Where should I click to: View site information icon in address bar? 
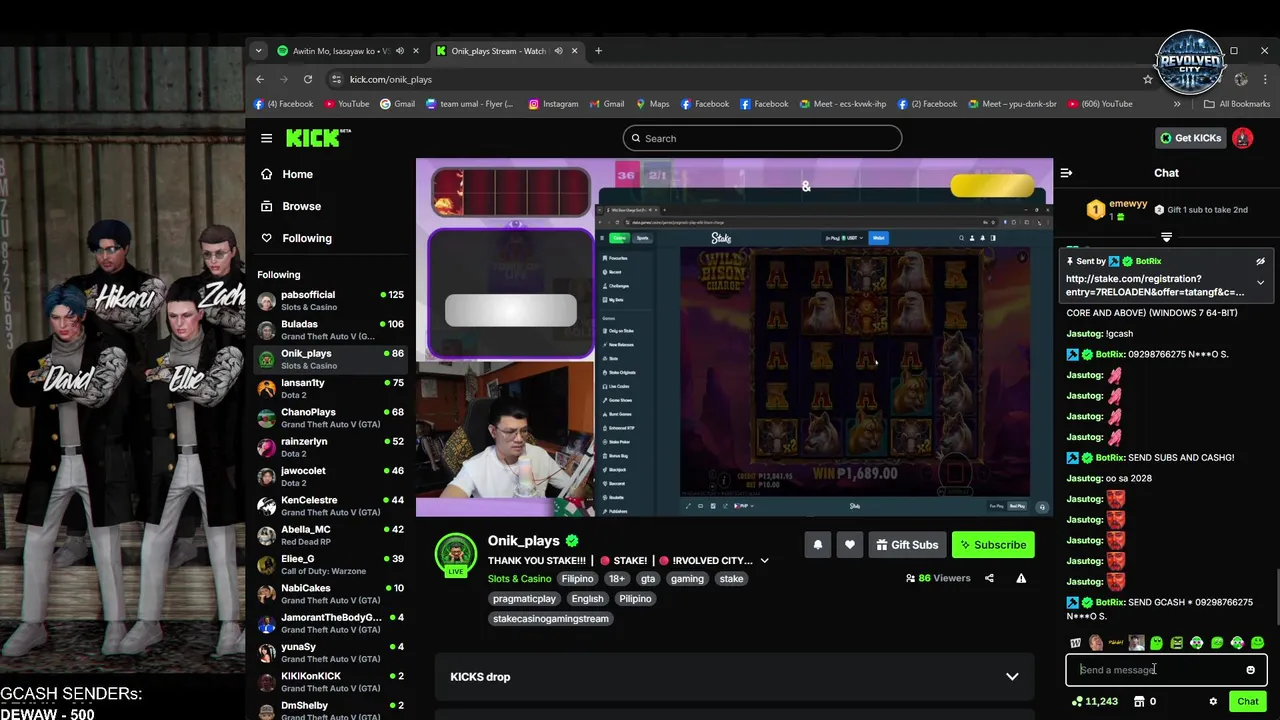point(337,79)
